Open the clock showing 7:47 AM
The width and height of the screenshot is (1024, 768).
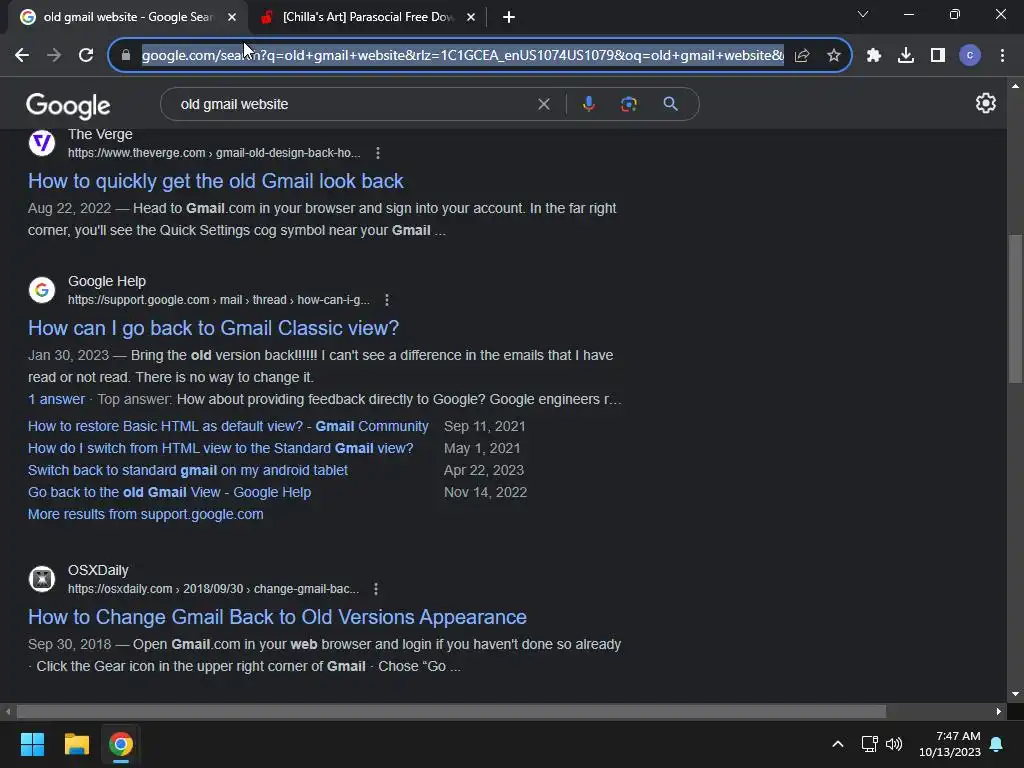tap(950, 744)
